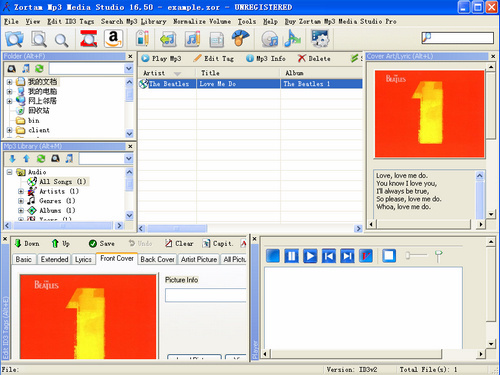This screenshot has height=375, width=500.
Task: Click the green arrow music folder icon
Action: tap(168, 39)
